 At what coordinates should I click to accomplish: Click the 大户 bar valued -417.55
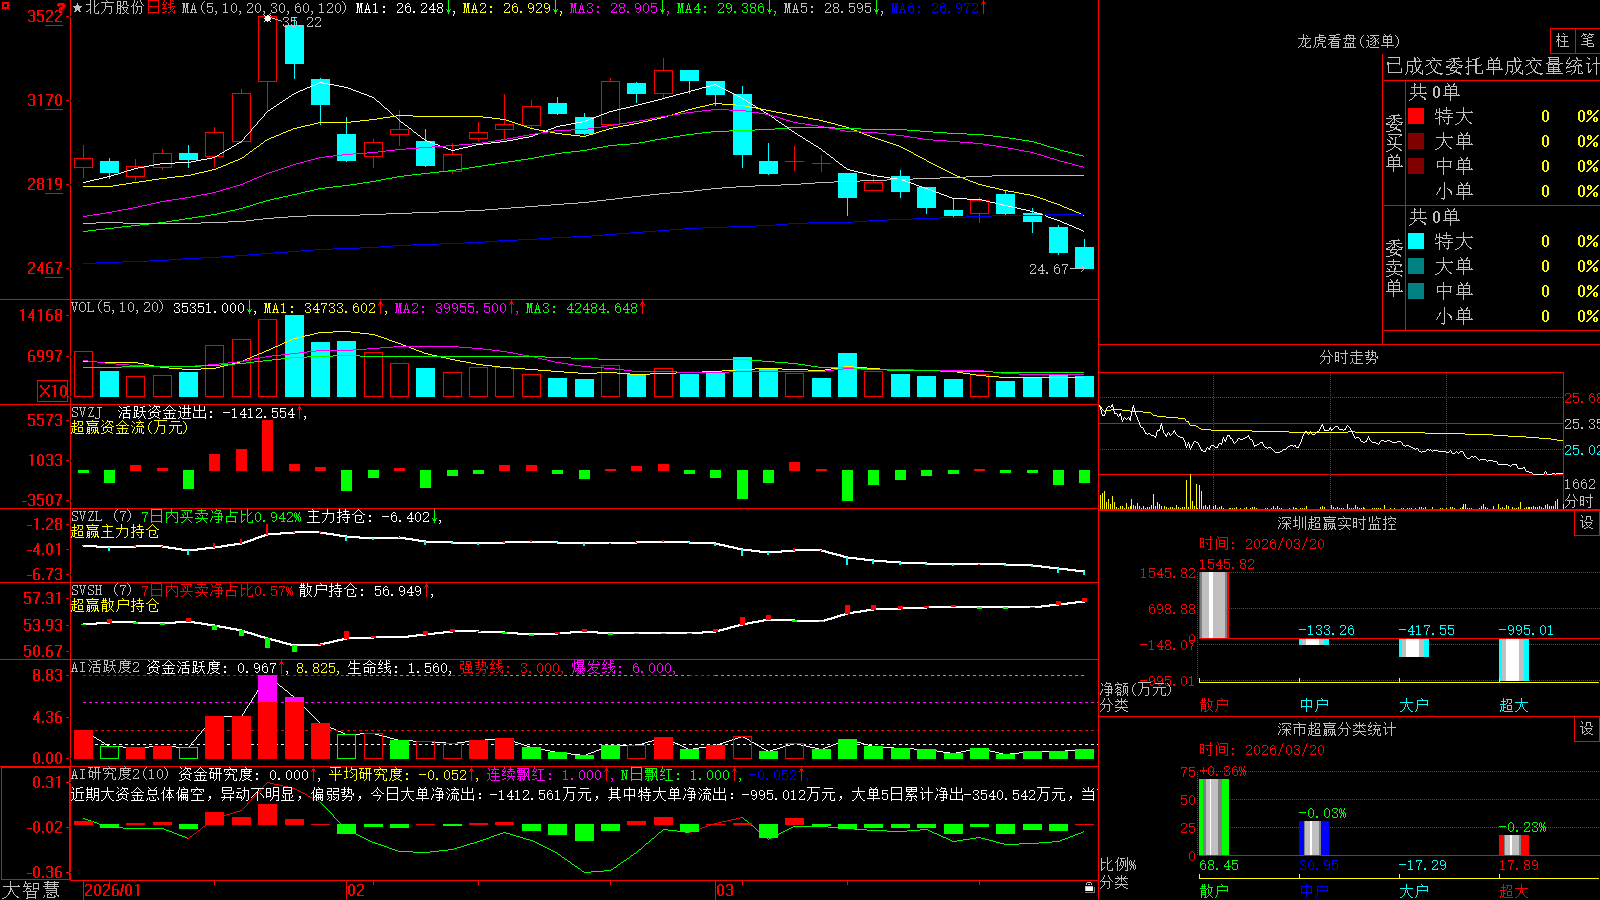1414,648
